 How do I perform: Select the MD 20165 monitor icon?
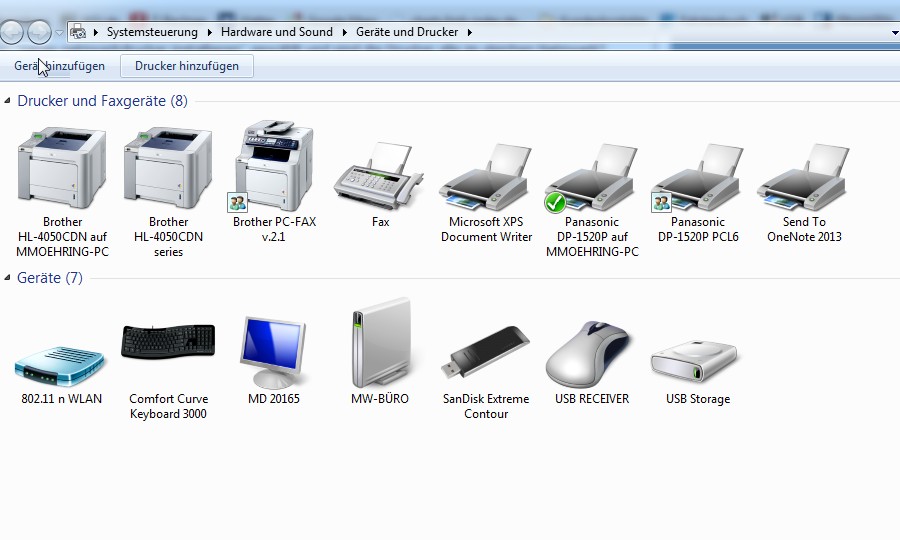point(273,352)
